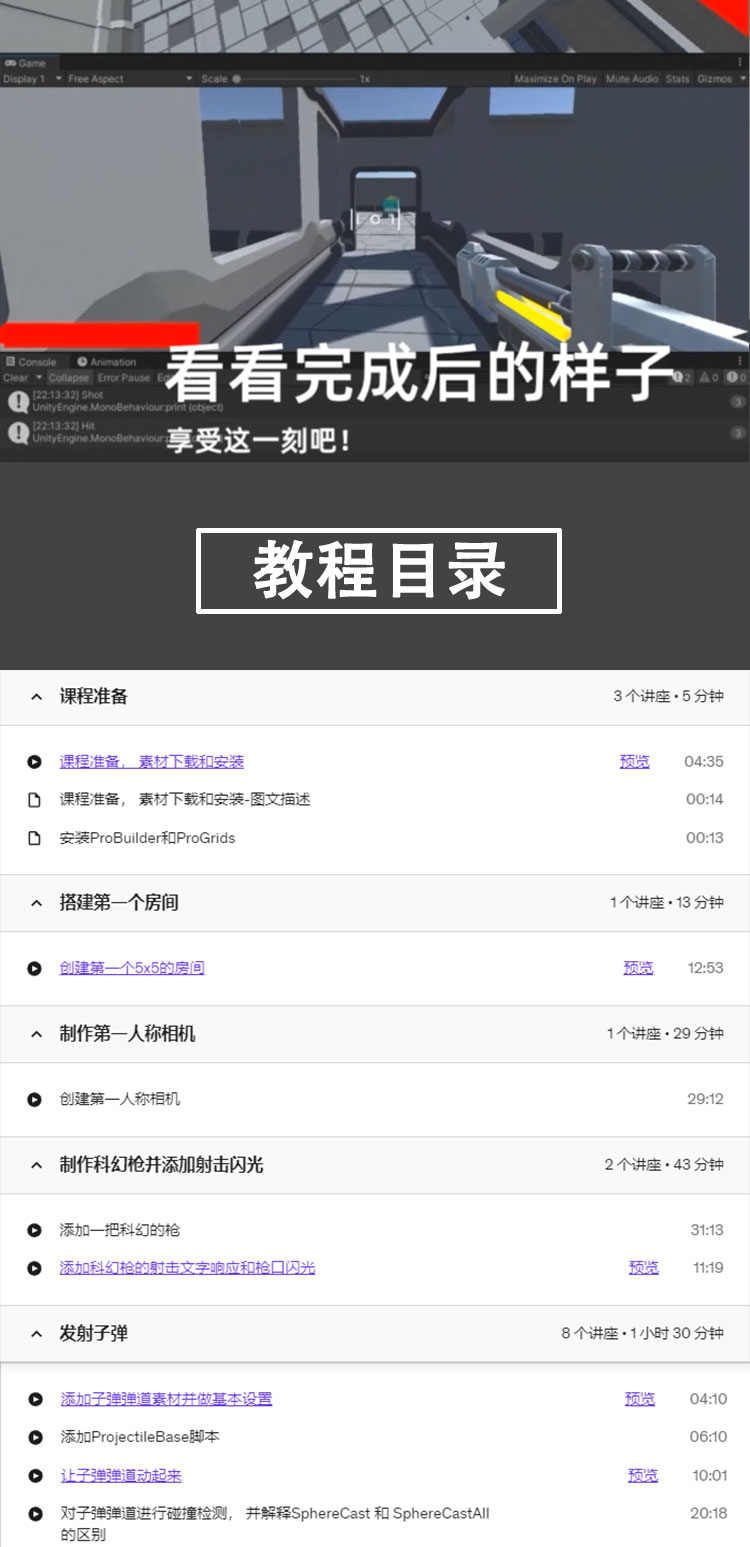Click 预览 for 让子弹弹道动起来
The height and width of the screenshot is (1547, 750).
(x=643, y=1475)
